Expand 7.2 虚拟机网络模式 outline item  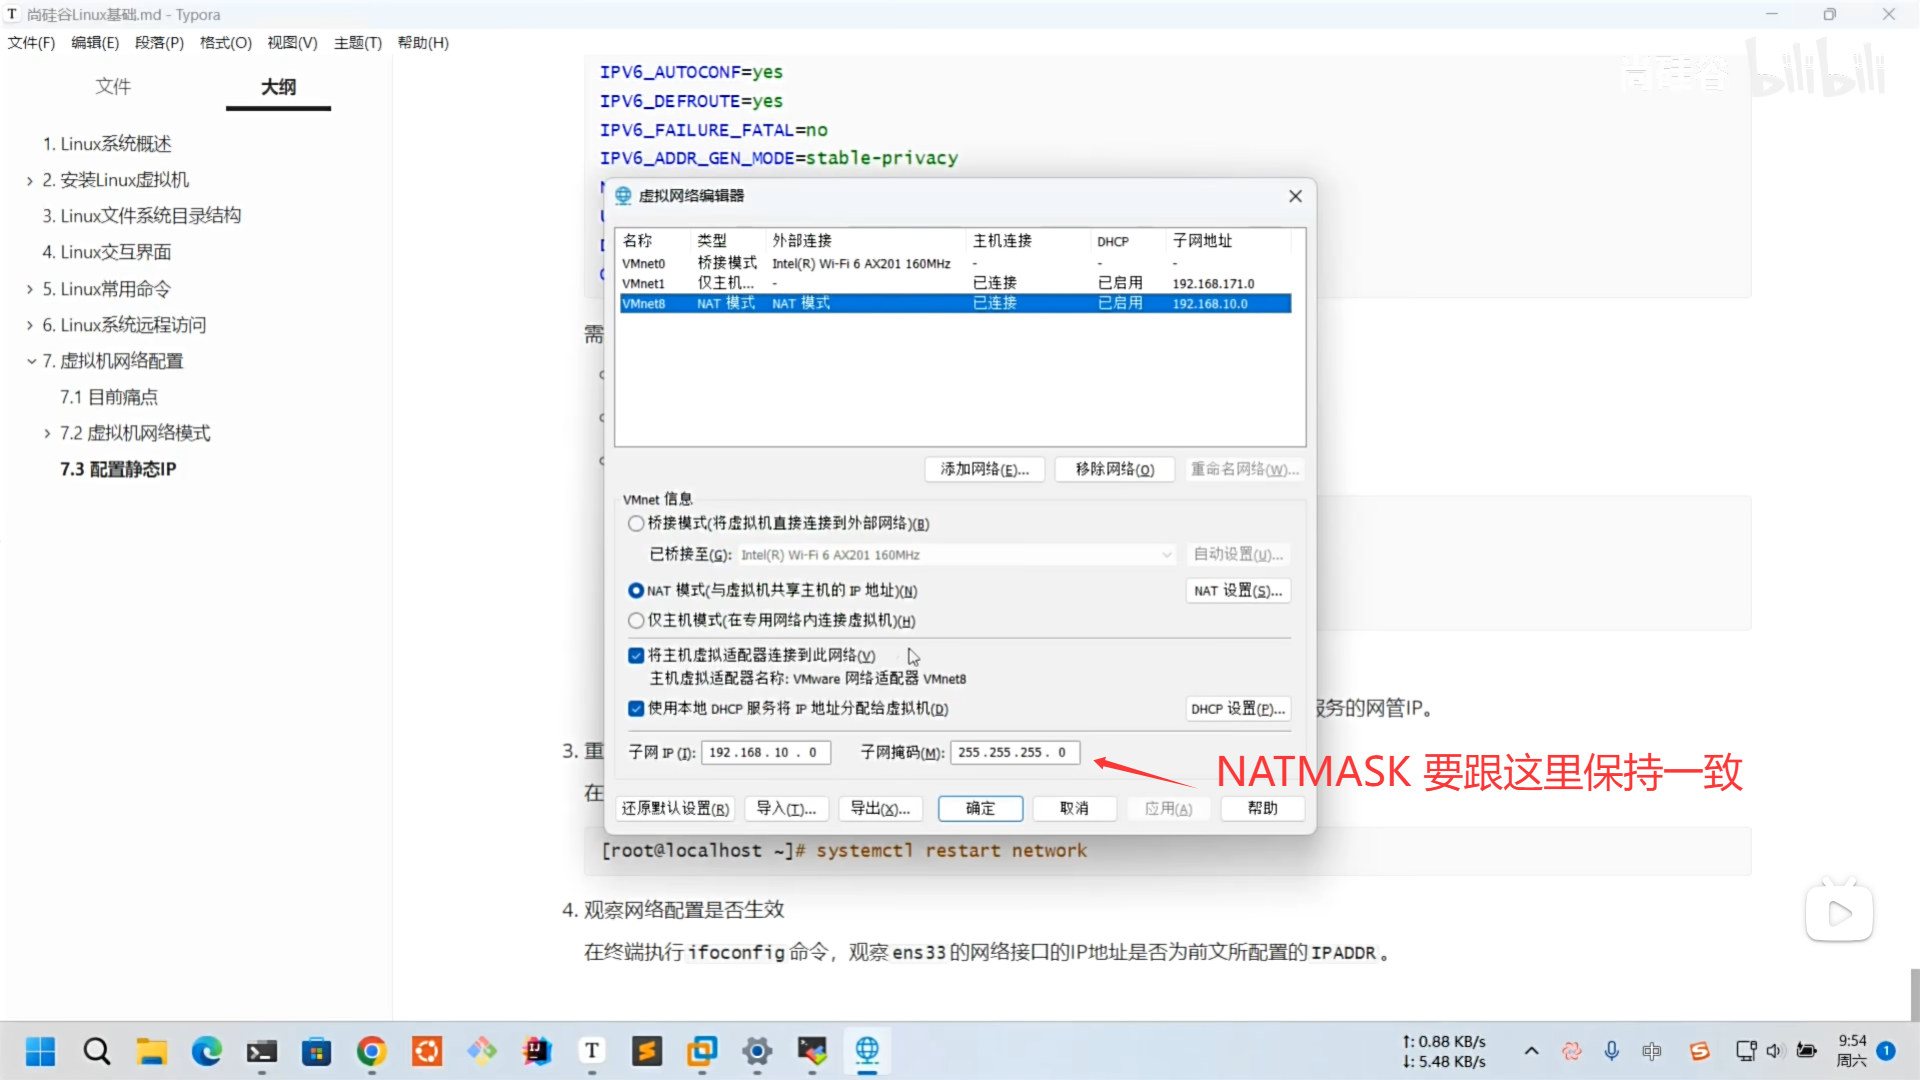[x=47, y=433]
